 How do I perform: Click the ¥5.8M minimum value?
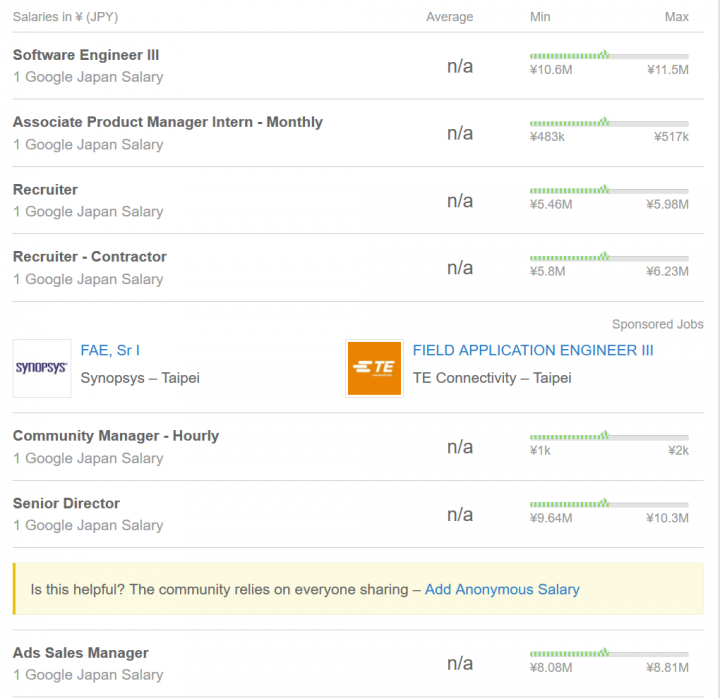click(x=547, y=271)
